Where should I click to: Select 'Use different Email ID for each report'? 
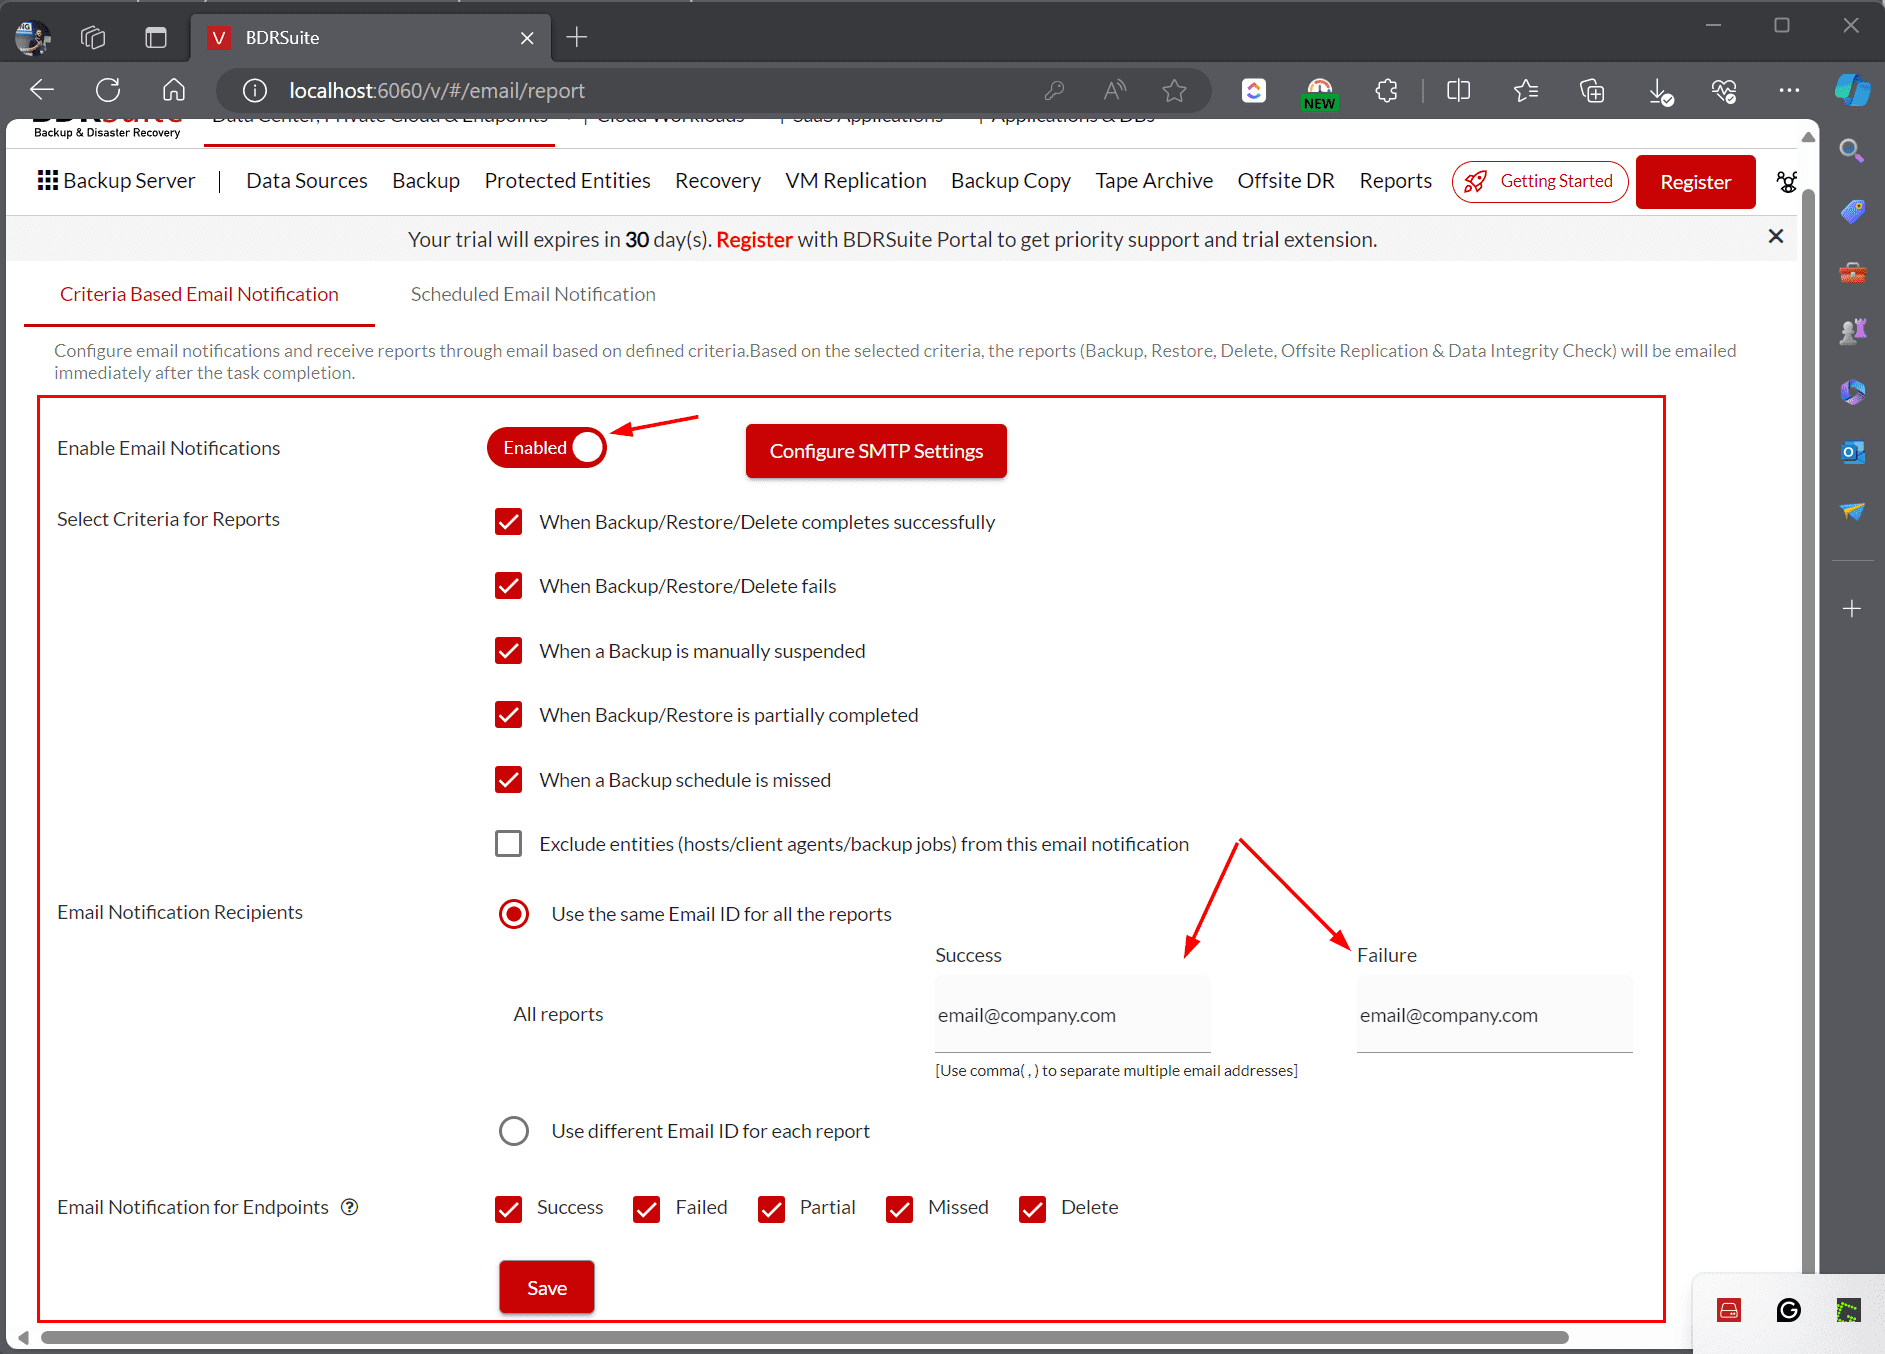pyautogui.click(x=514, y=1131)
